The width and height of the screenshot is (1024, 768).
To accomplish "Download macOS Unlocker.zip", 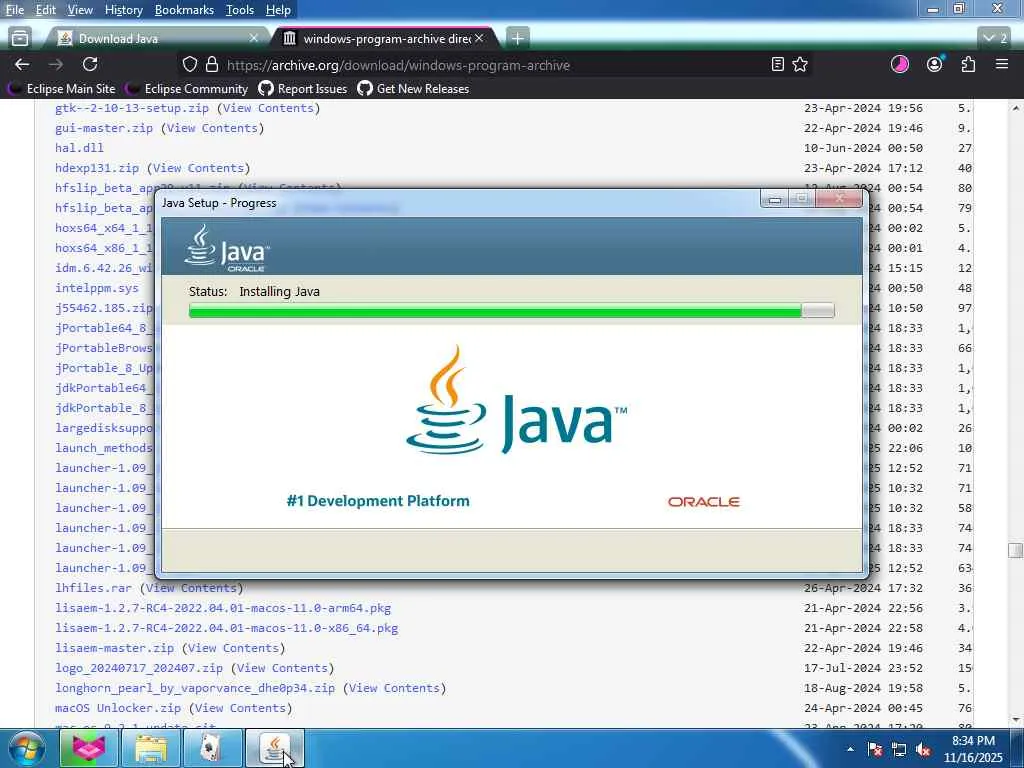I will [118, 708].
